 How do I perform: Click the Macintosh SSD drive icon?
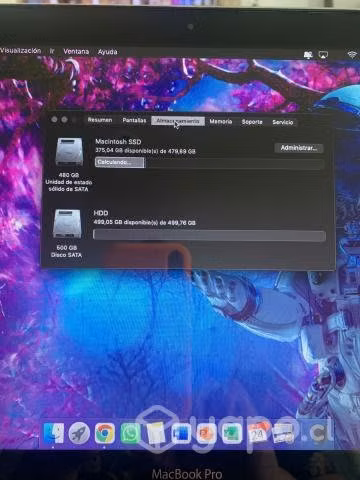click(x=69, y=152)
